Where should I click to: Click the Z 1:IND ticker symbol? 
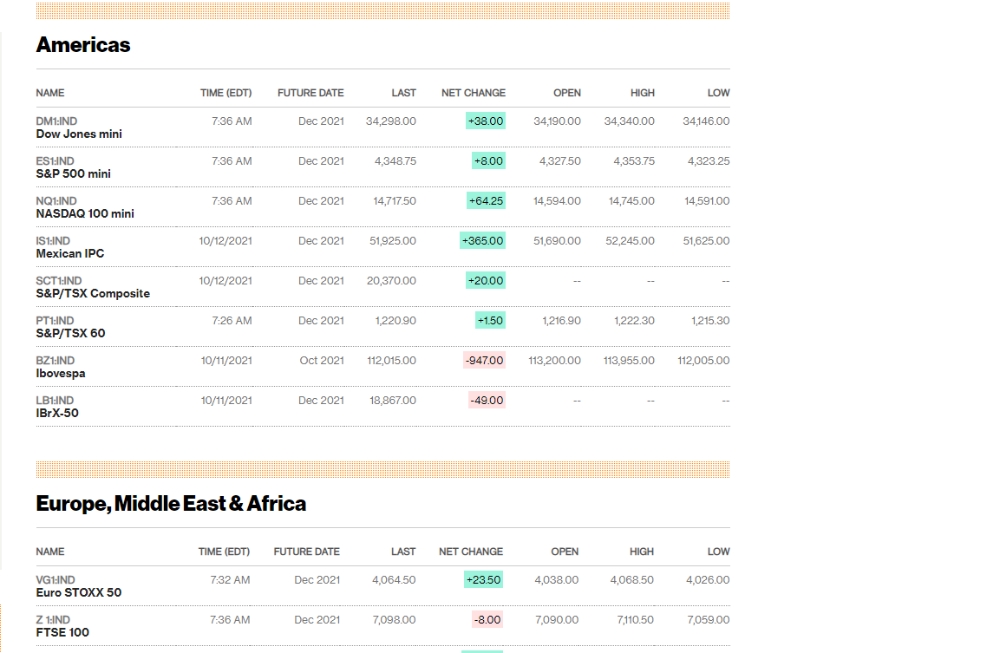[53, 619]
